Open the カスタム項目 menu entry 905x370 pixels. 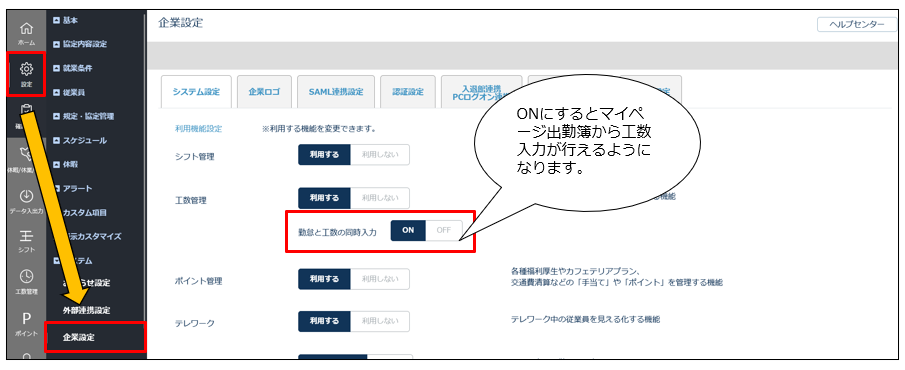[85, 212]
